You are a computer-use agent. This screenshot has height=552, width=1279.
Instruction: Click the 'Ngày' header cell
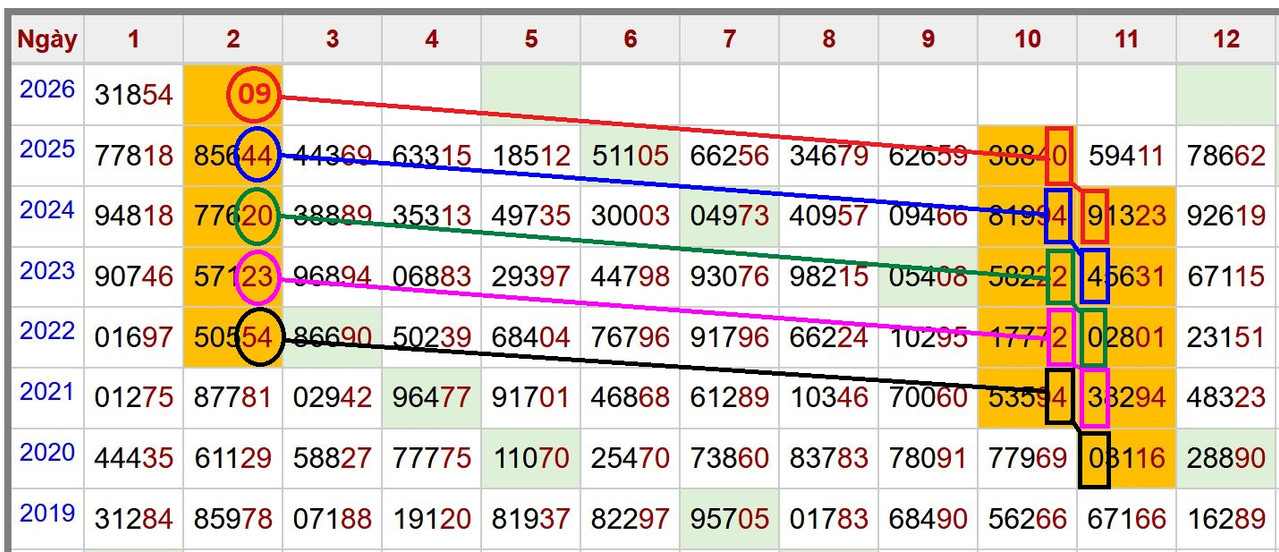point(47,38)
